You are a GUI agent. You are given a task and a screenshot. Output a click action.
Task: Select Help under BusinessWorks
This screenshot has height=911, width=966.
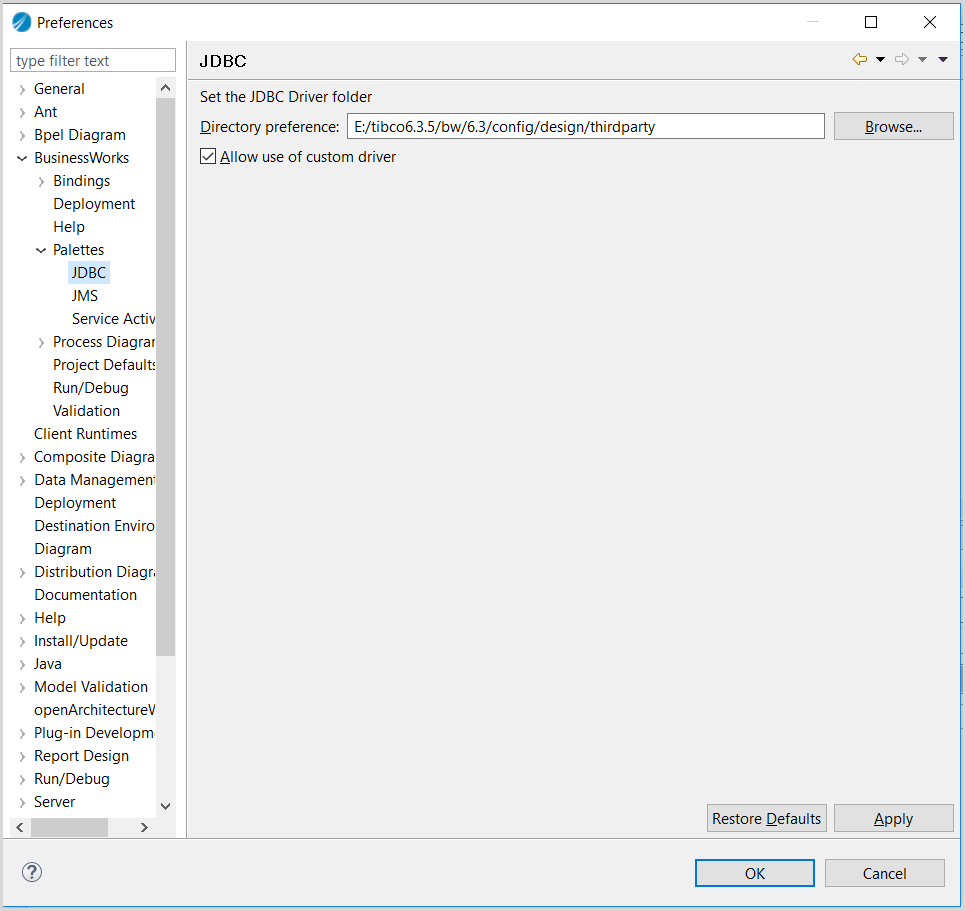coord(69,227)
